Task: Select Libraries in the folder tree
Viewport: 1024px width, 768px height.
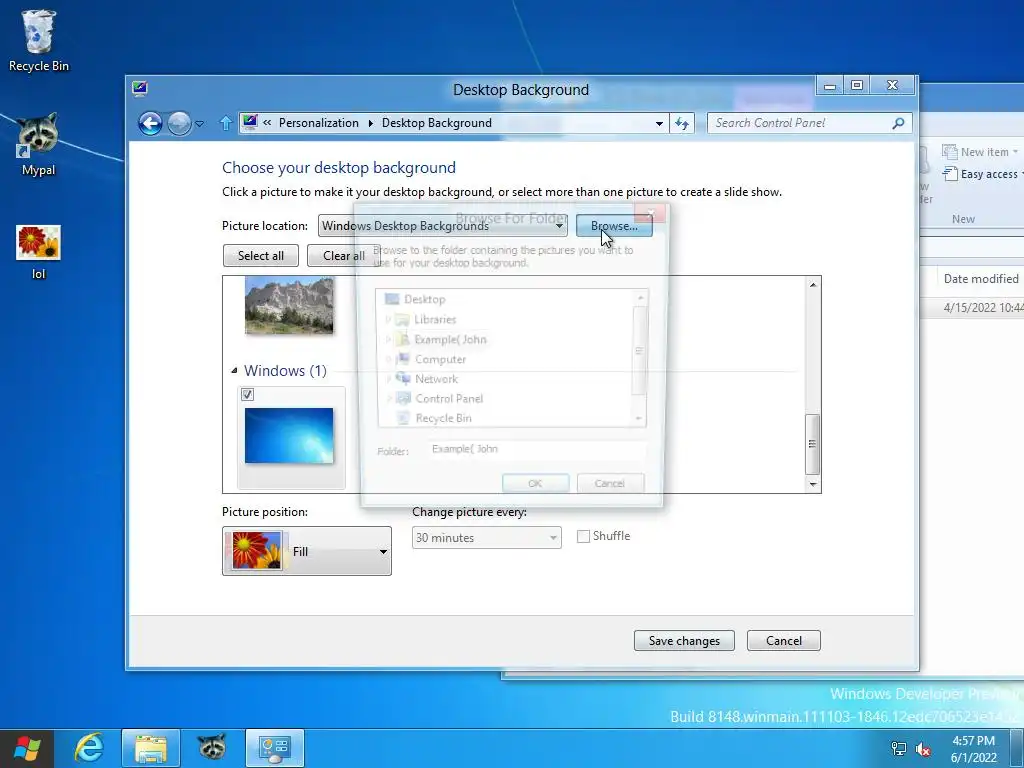Action: pos(435,319)
